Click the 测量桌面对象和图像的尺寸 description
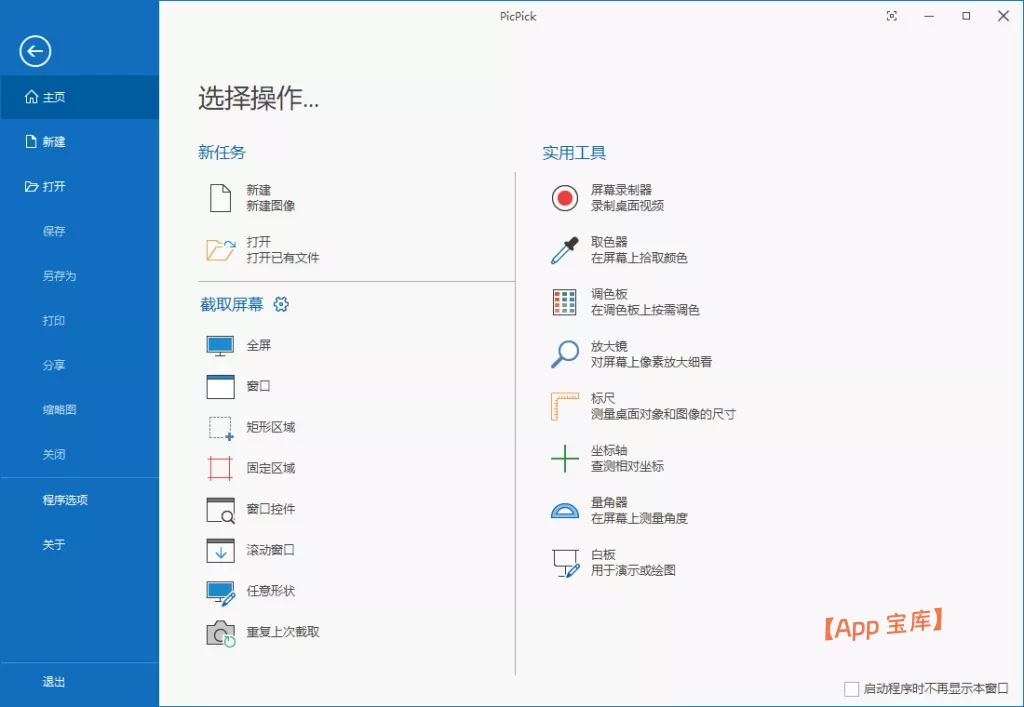Viewport: 1024px width, 707px height. 664,414
